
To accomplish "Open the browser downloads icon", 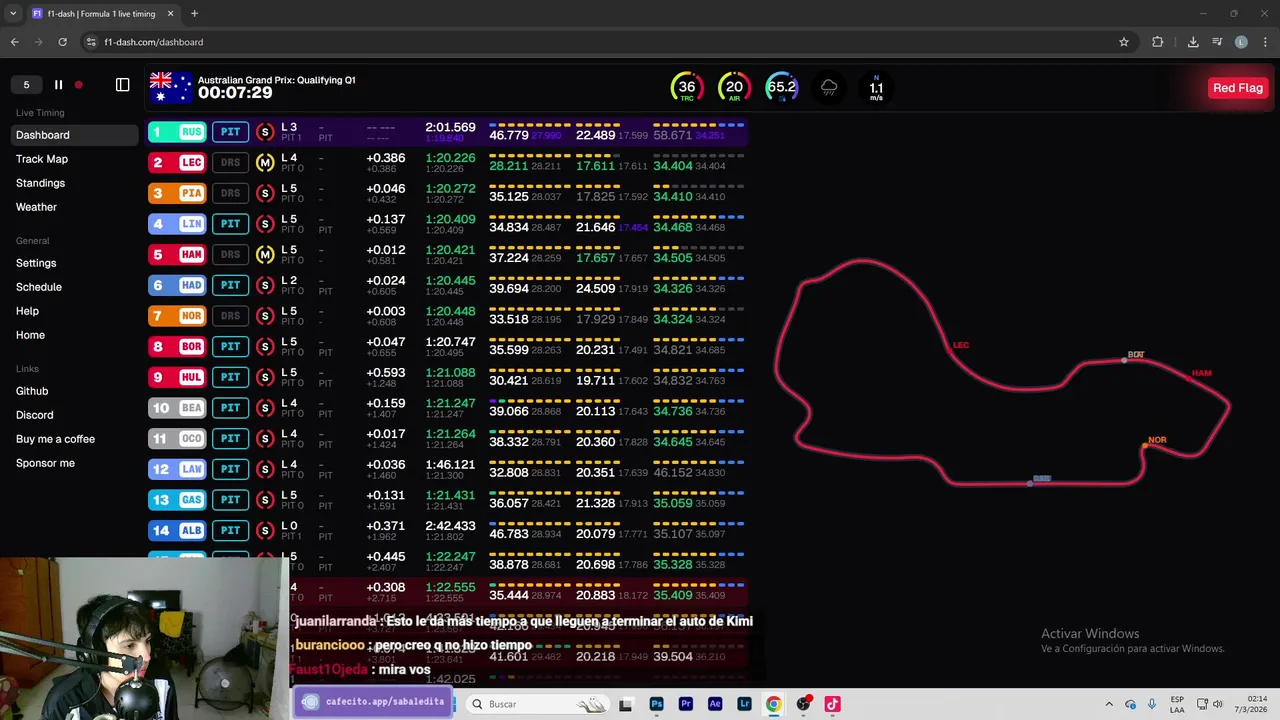I will (x=1193, y=42).
